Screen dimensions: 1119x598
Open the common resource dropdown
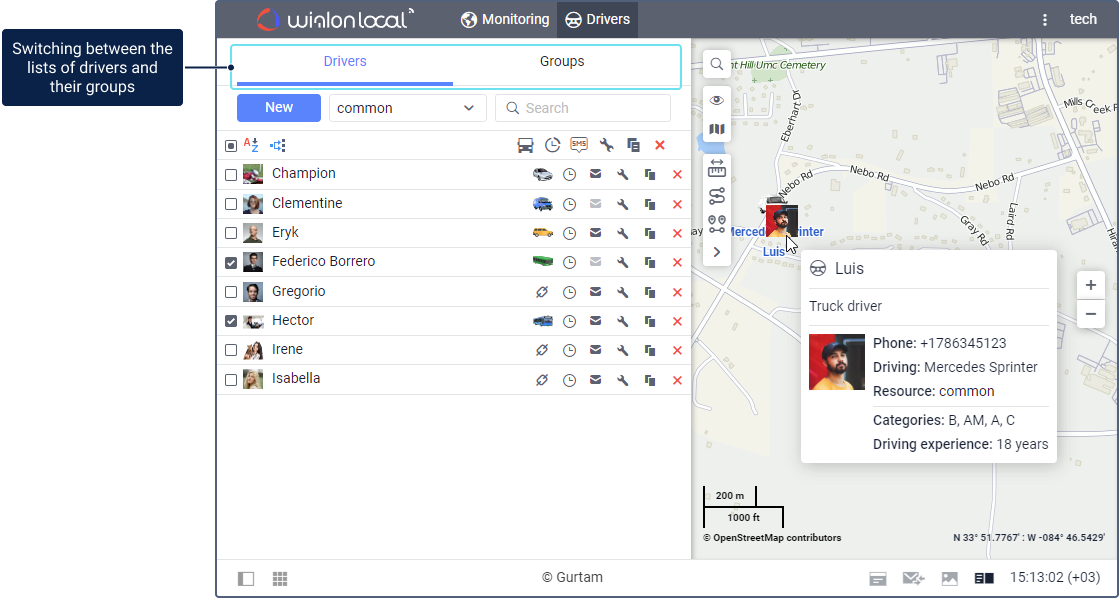407,108
